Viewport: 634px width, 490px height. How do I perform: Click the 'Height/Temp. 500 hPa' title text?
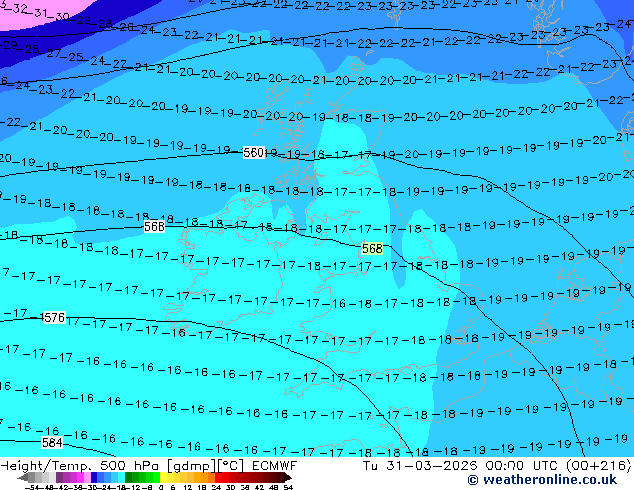81,466
